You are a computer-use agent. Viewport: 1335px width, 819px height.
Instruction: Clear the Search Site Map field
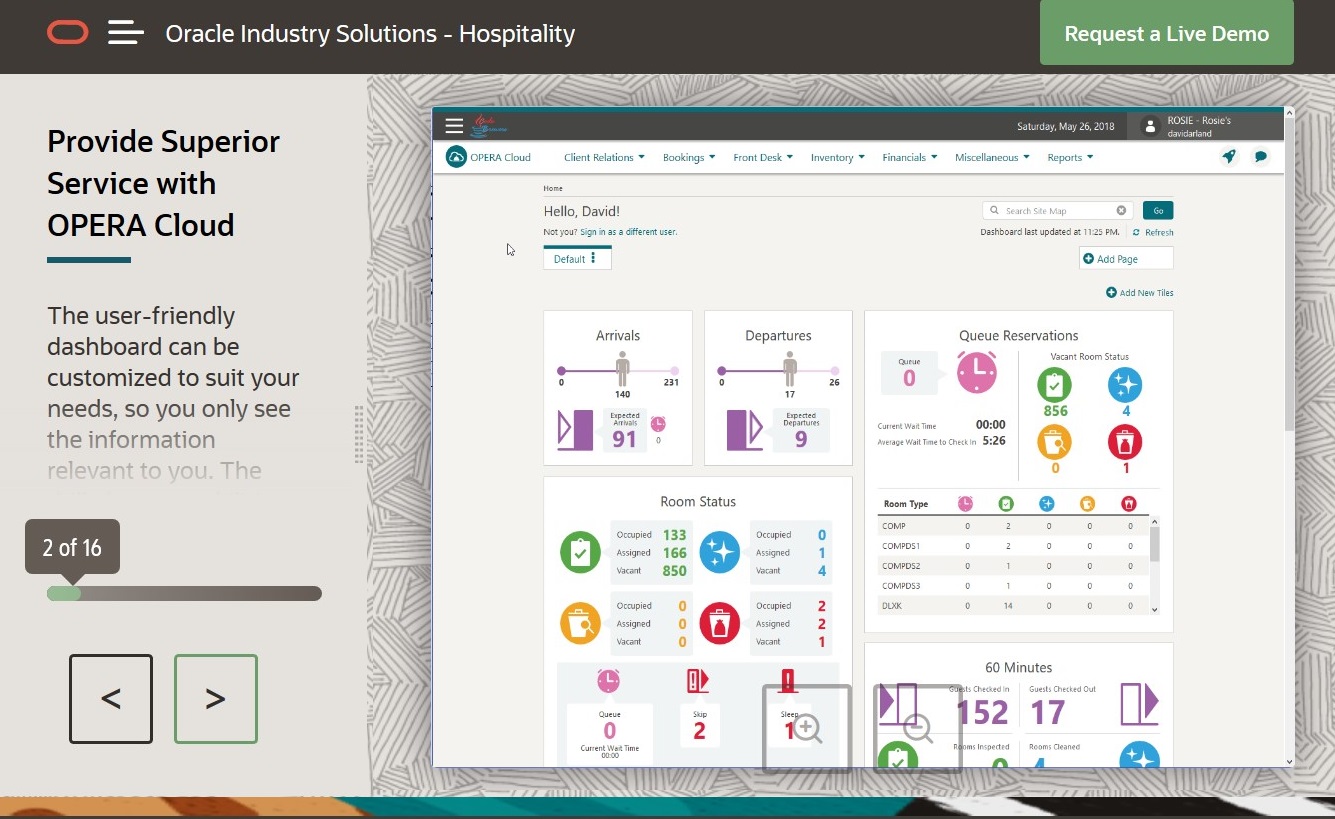tap(1122, 211)
